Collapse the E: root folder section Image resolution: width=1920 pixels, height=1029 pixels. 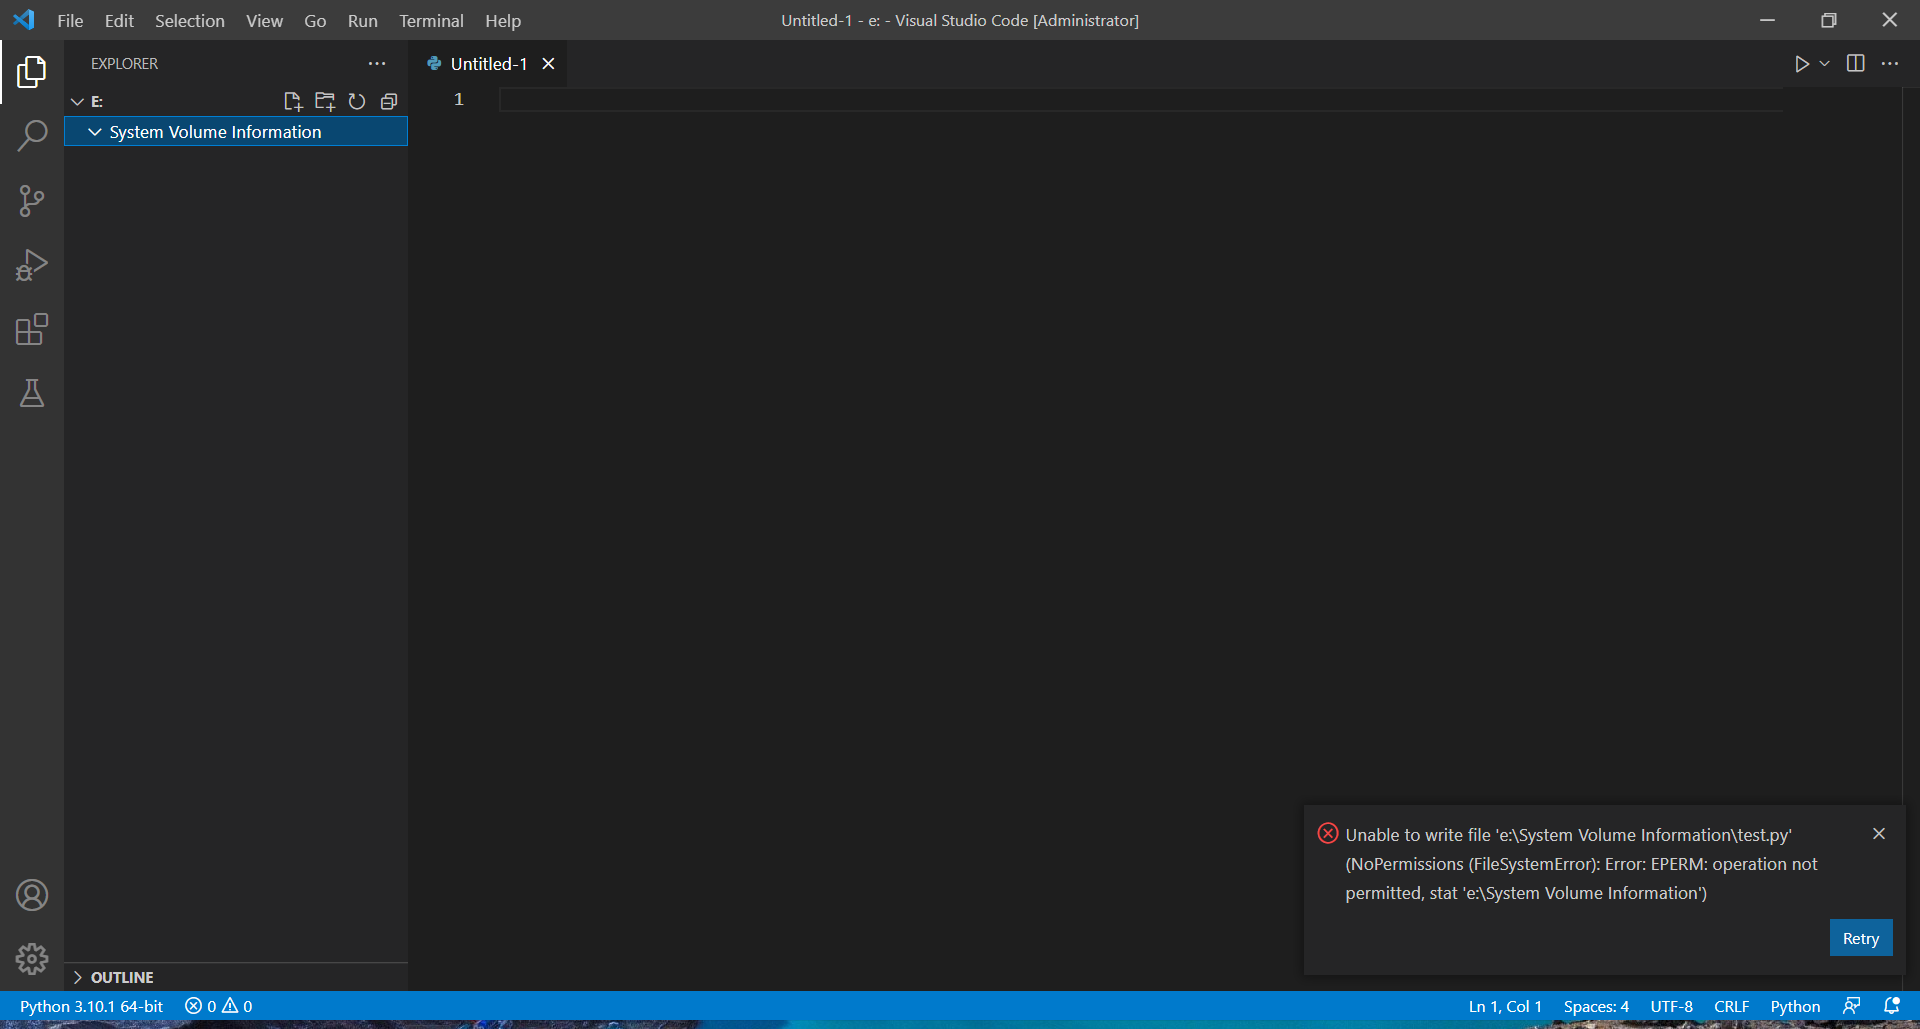tap(77, 102)
